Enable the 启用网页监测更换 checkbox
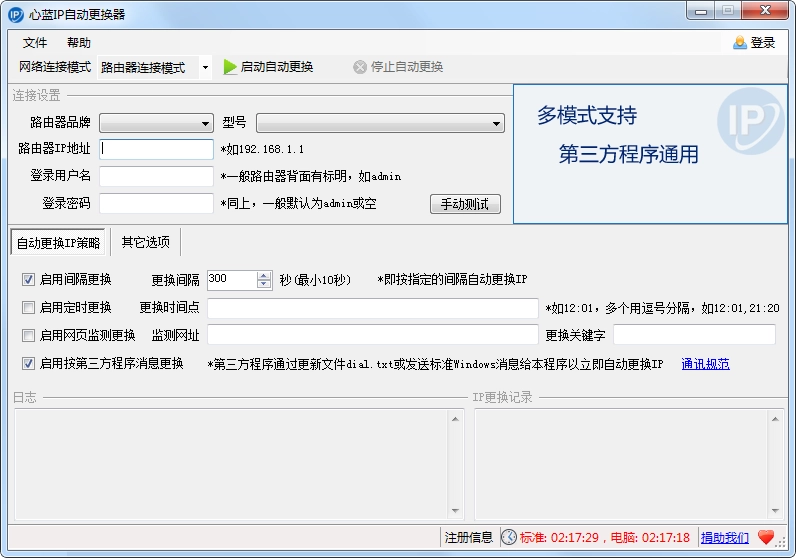This screenshot has height=558, width=796. coord(28,335)
